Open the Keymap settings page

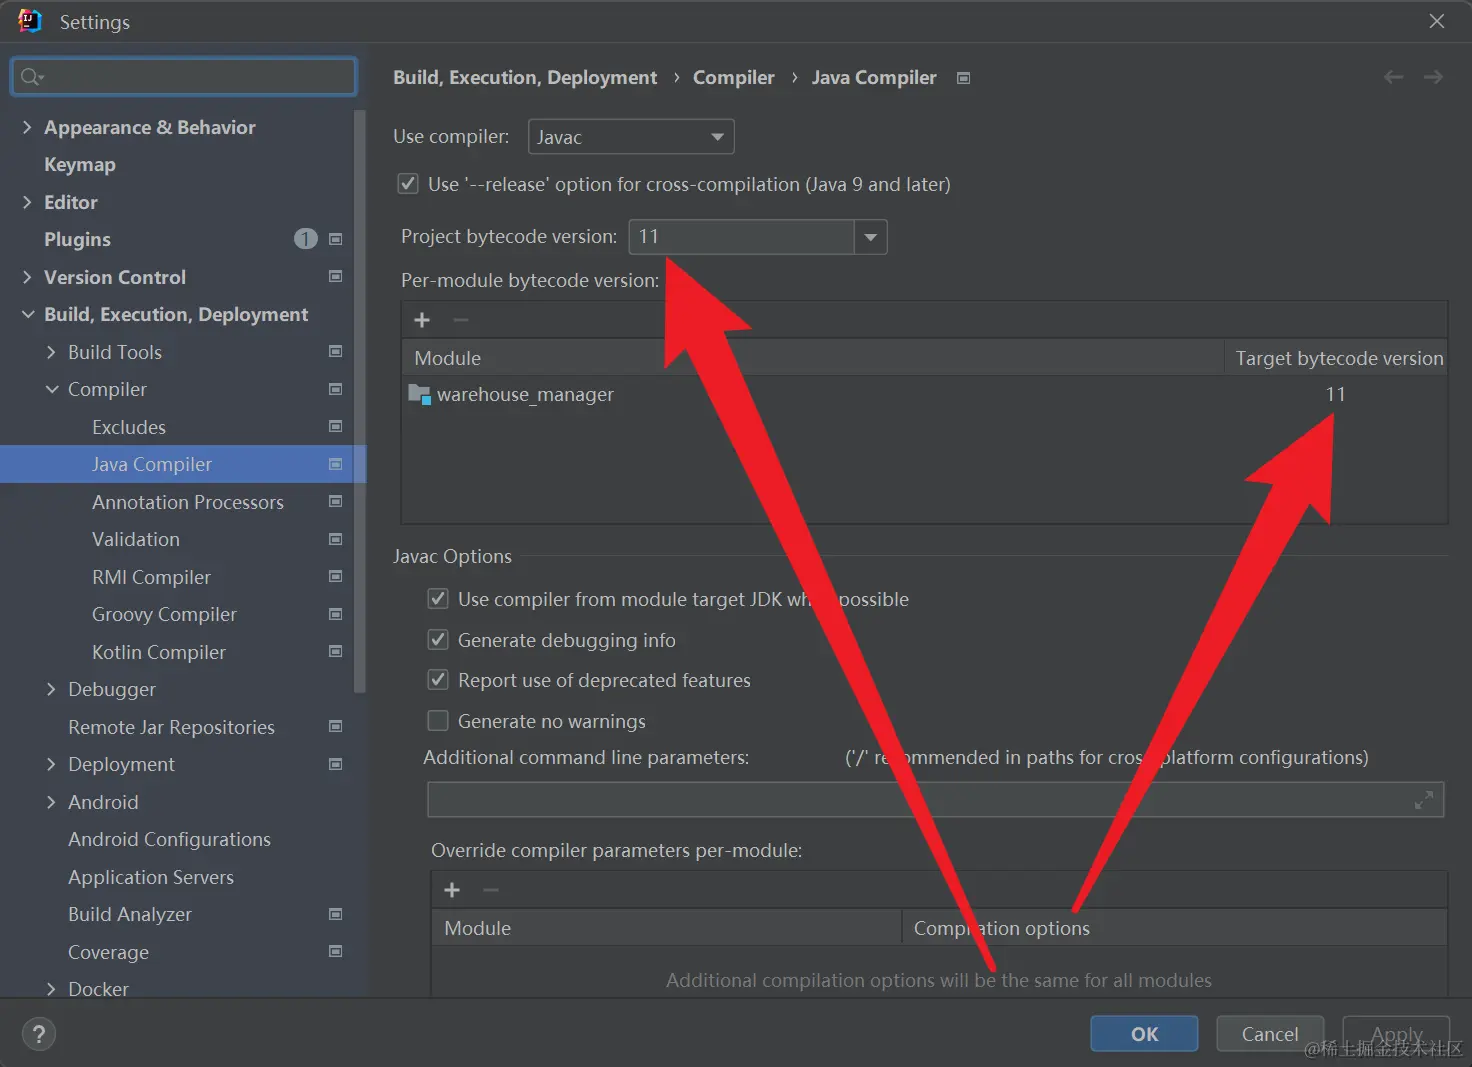tap(80, 164)
